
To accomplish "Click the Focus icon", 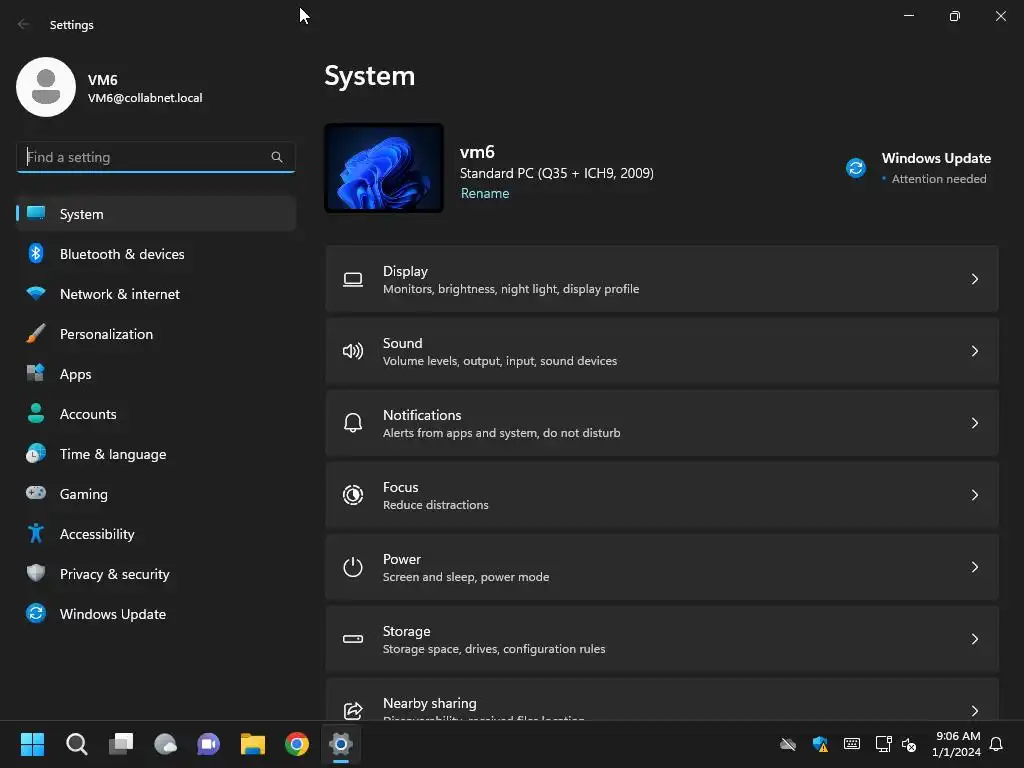I will point(353,495).
